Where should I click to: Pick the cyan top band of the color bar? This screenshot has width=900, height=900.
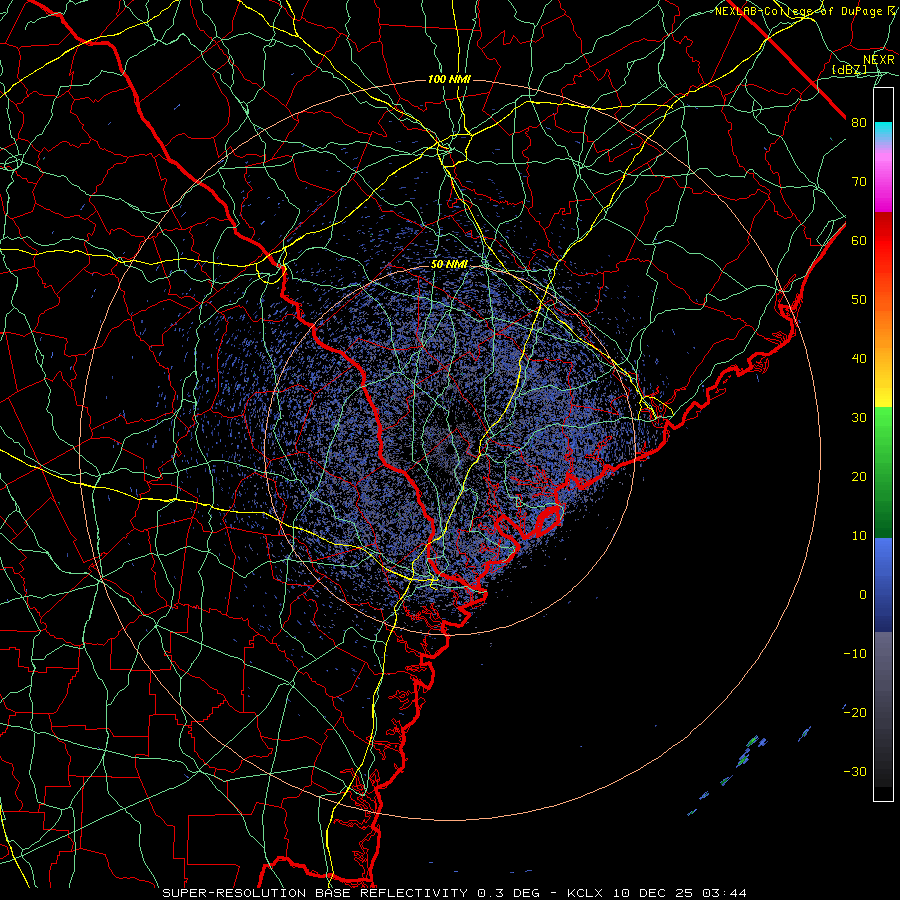tap(883, 132)
